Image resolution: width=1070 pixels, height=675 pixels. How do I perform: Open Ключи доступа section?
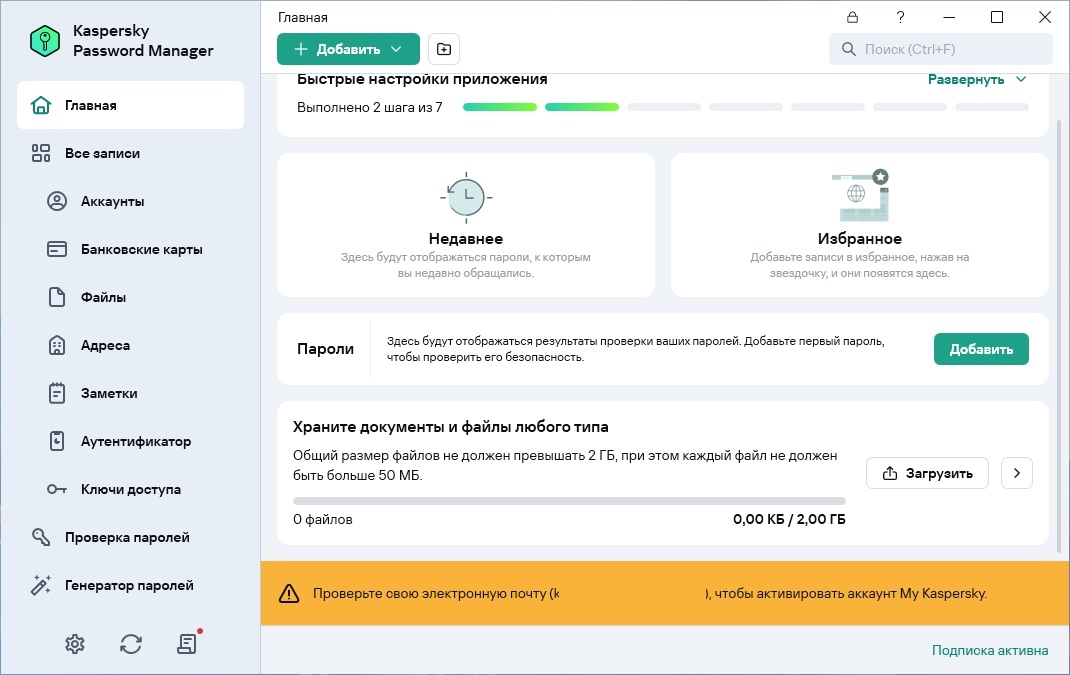click(x=131, y=489)
